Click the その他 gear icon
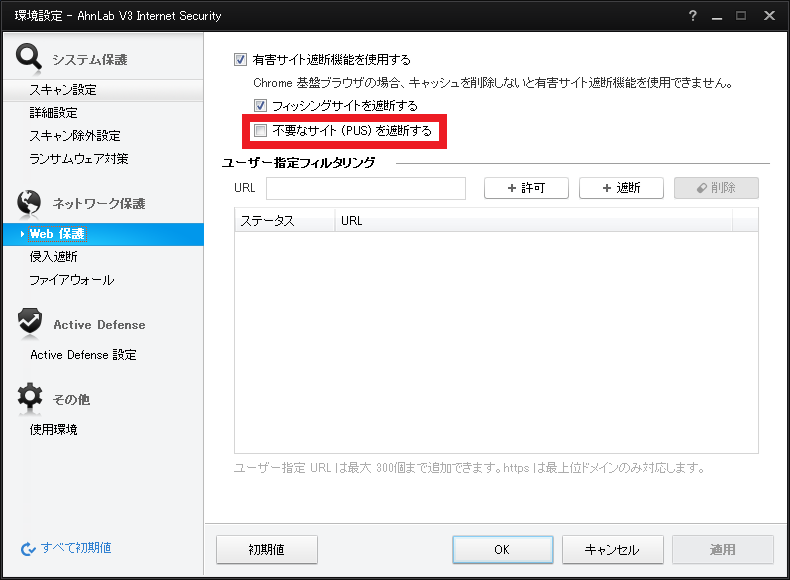The width and height of the screenshot is (790, 580). [30, 396]
